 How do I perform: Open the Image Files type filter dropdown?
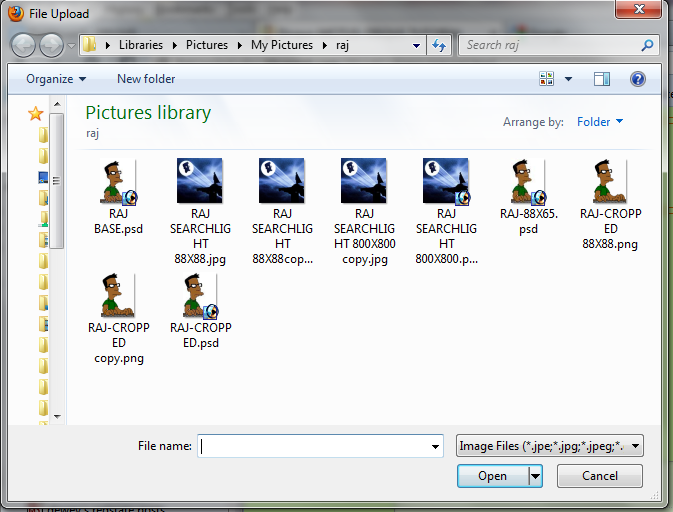coord(549,446)
